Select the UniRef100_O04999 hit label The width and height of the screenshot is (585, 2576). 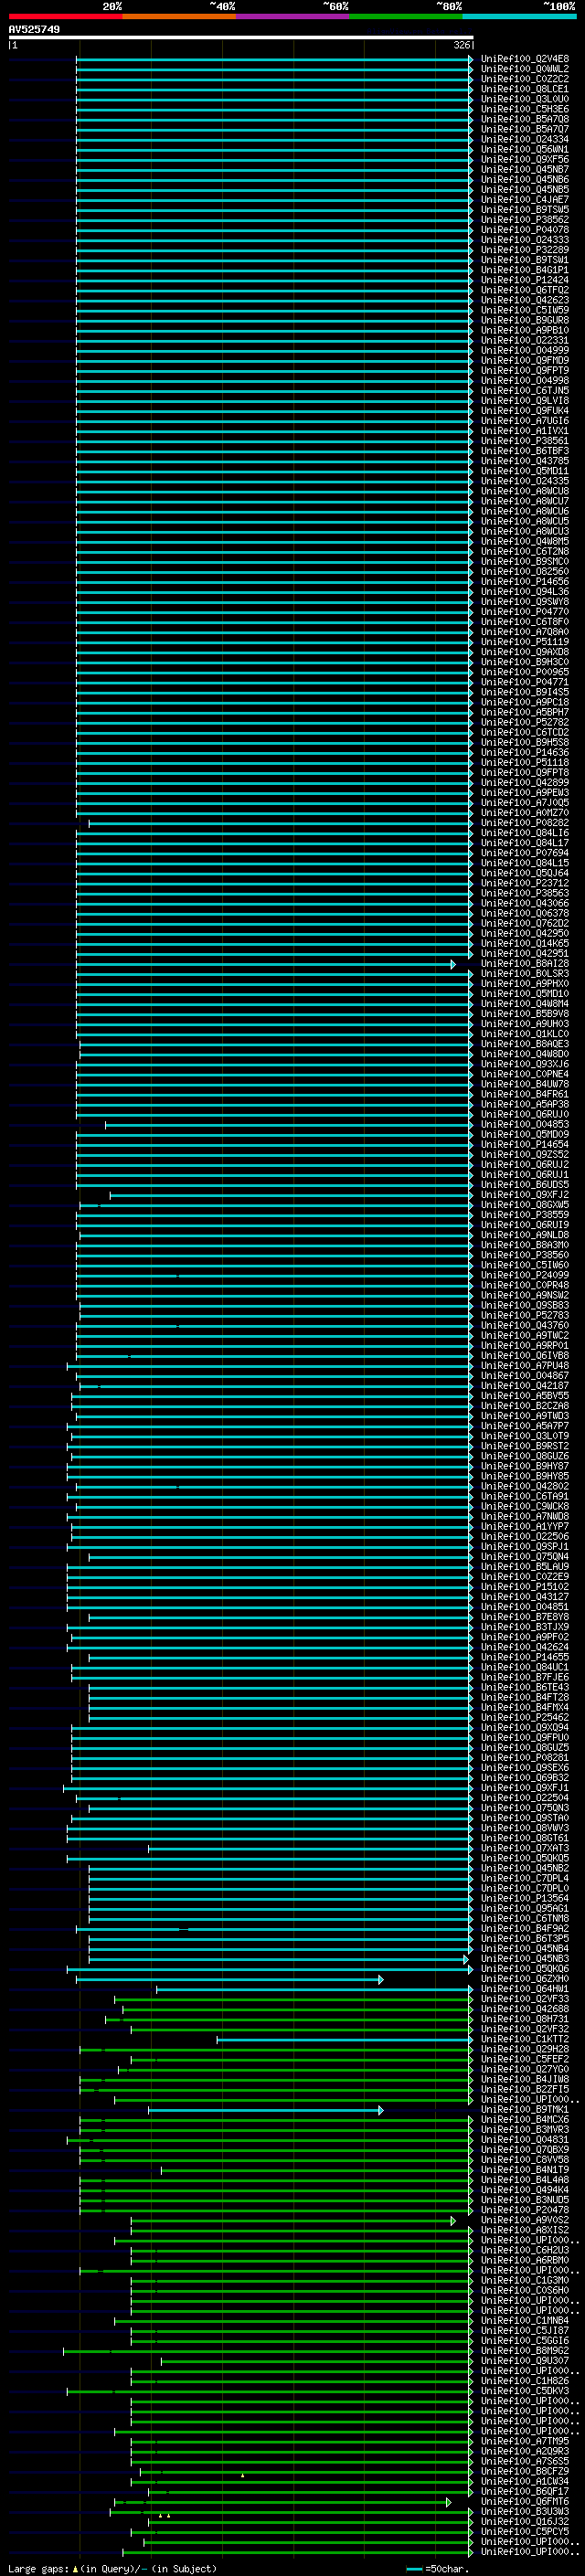[525, 350]
